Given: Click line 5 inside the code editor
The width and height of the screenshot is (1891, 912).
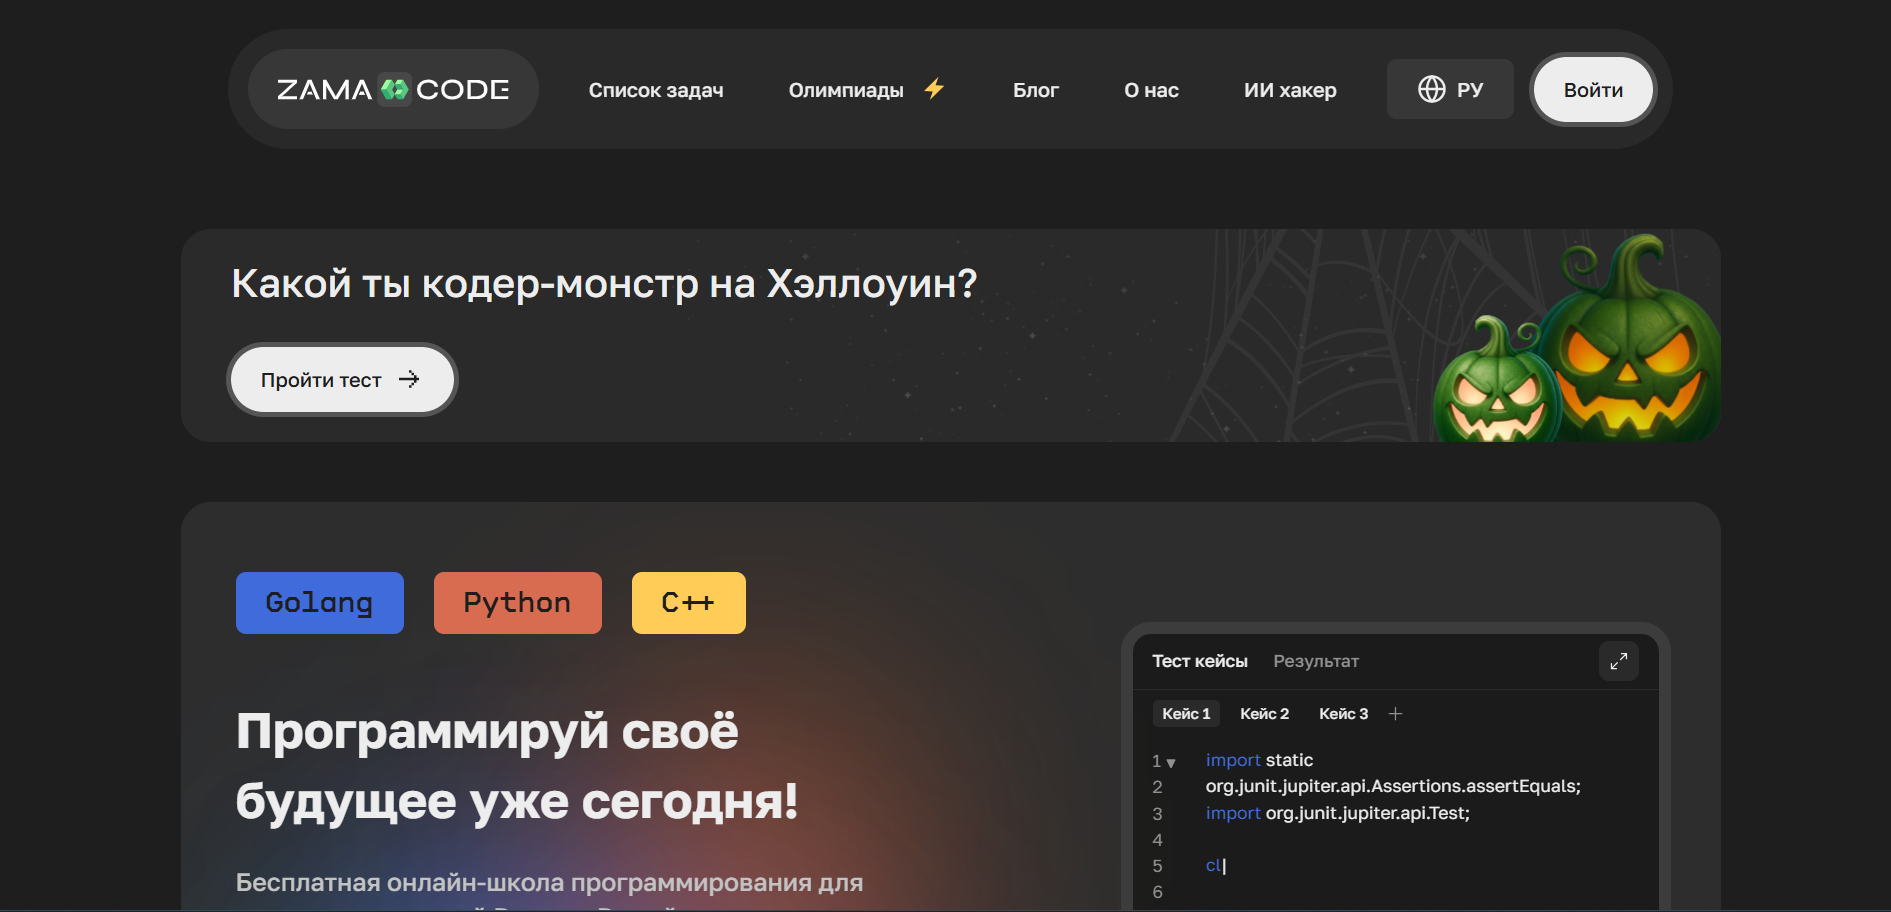Looking at the screenshot, I should pyautogui.click(x=1213, y=866).
